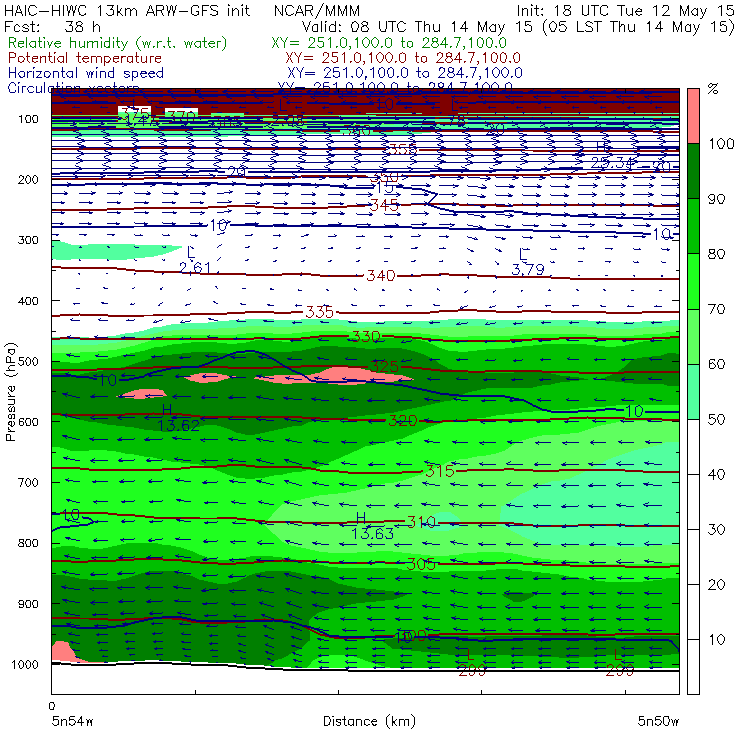The image size is (740, 740).
Task: Select the 70–80% bright green colorbar segment
Action: tap(693, 281)
